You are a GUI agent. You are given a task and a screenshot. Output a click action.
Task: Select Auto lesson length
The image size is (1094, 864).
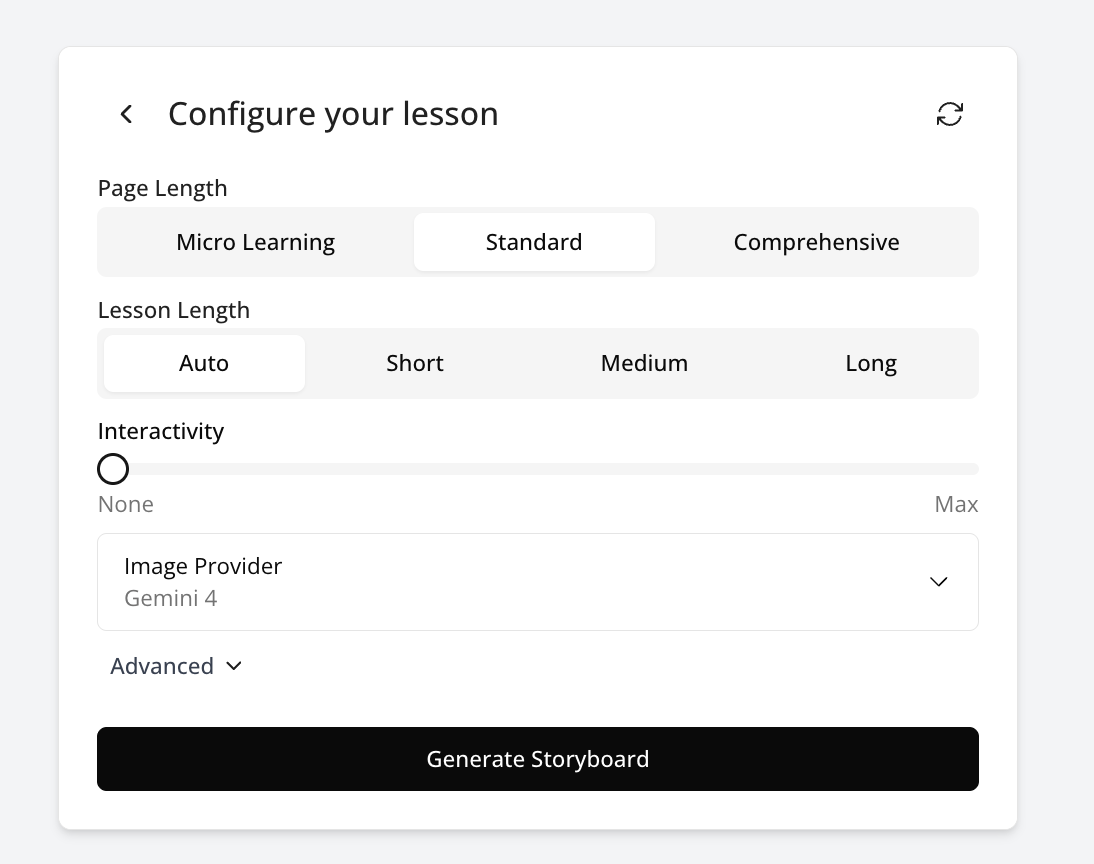[204, 363]
